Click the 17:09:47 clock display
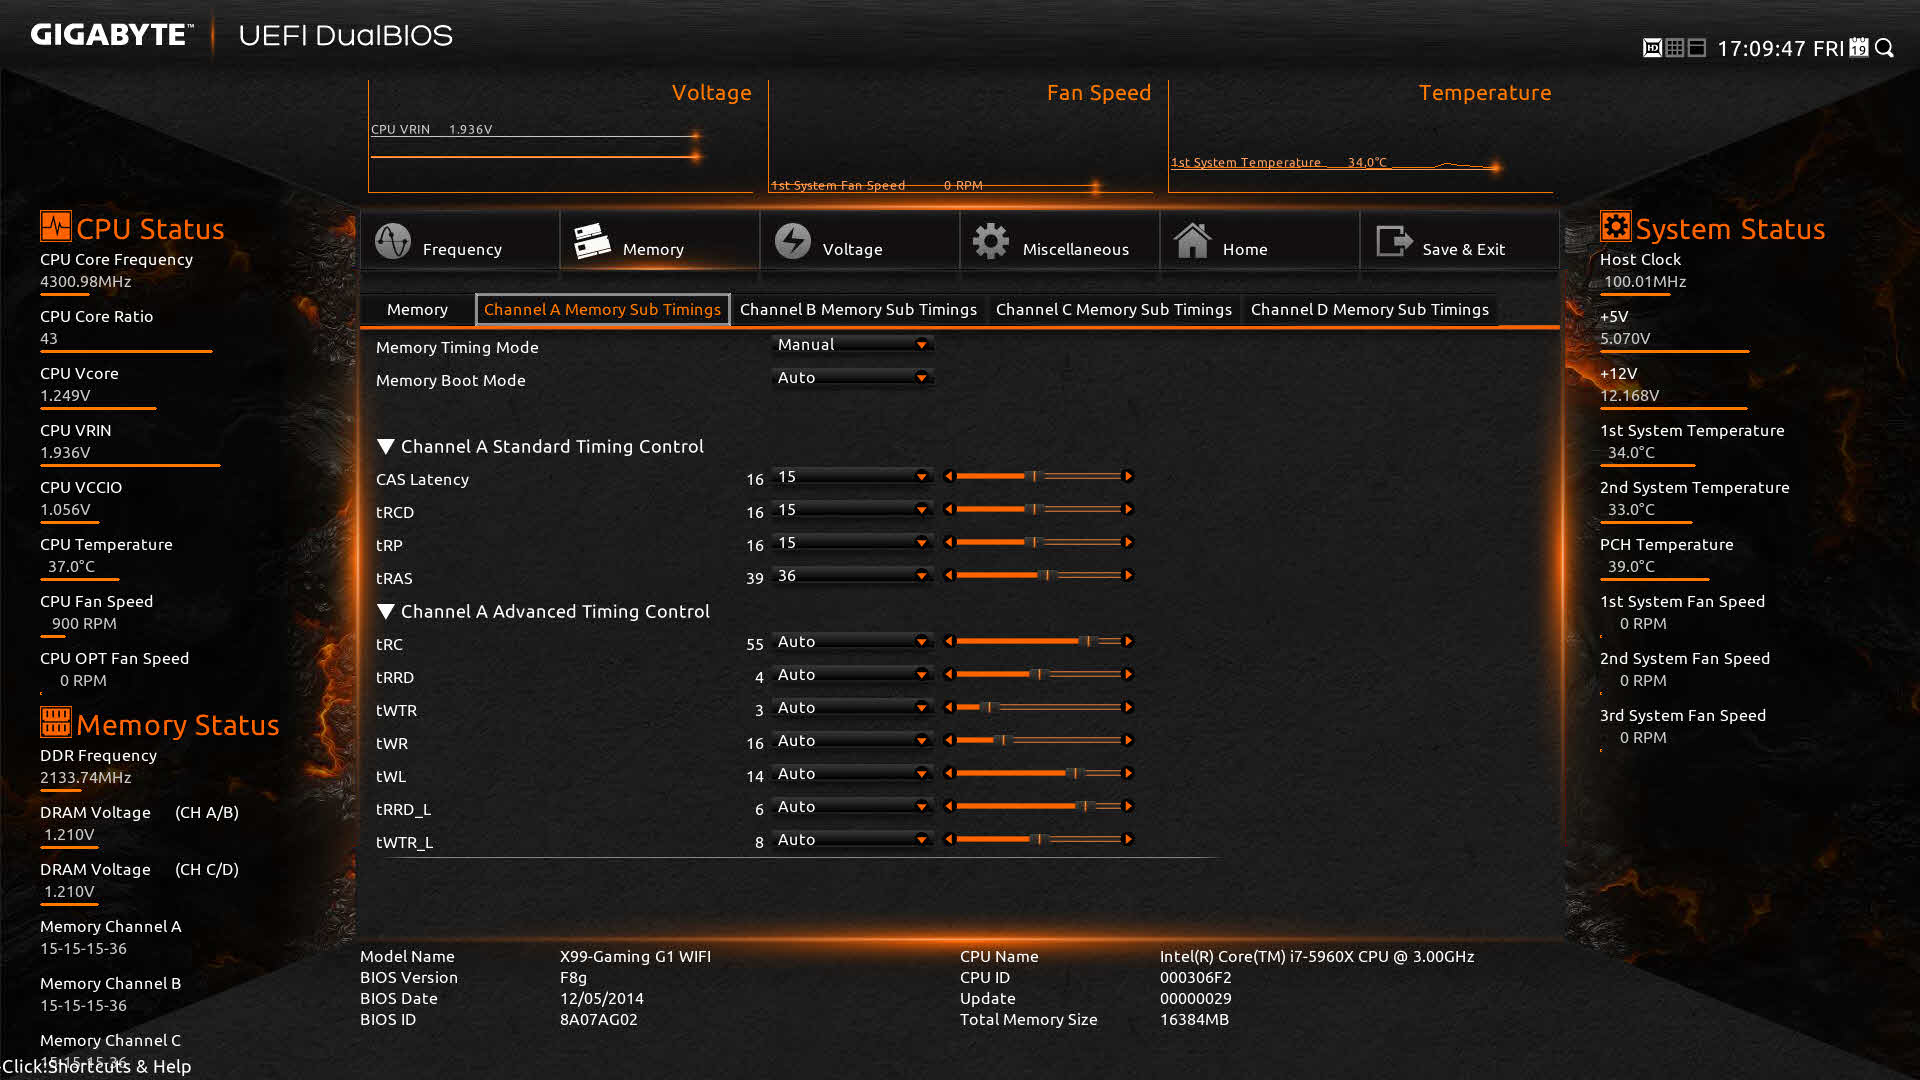 click(1761, 48)
